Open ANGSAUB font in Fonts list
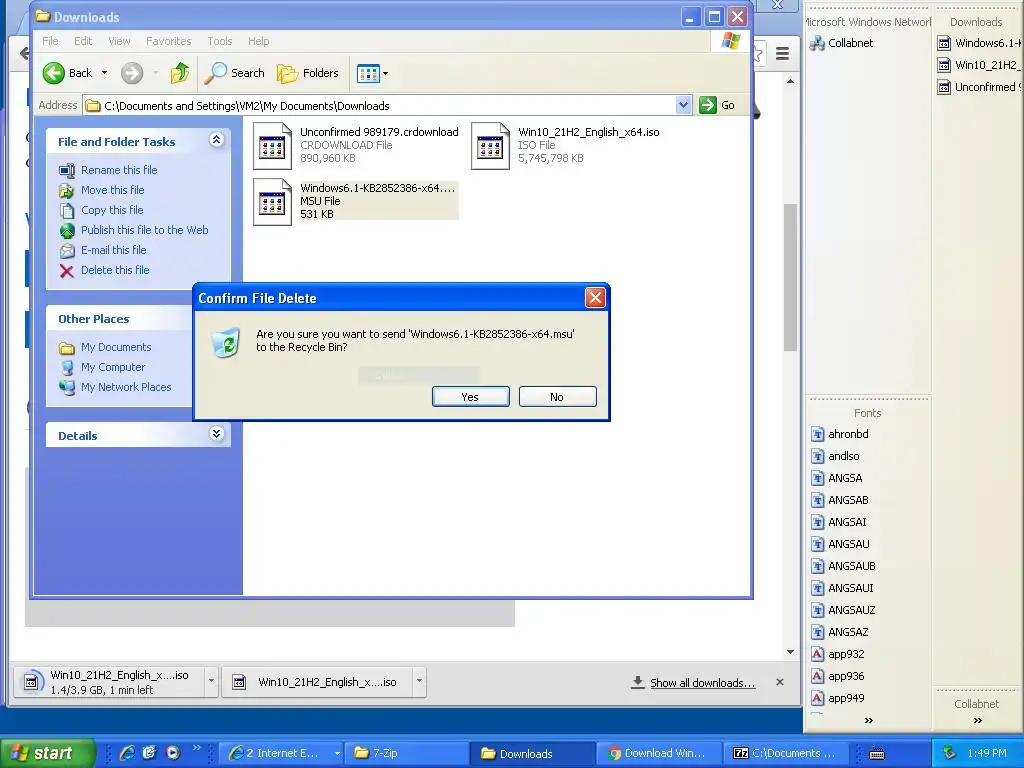The width and height of the screenshot is (1024, 768). pos(843,566)
